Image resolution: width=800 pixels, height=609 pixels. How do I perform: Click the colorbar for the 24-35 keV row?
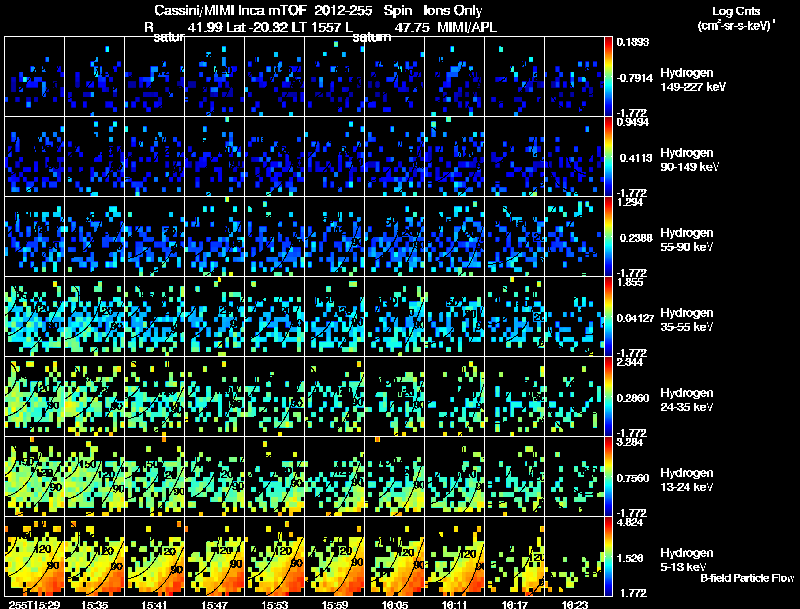(608, 396)
